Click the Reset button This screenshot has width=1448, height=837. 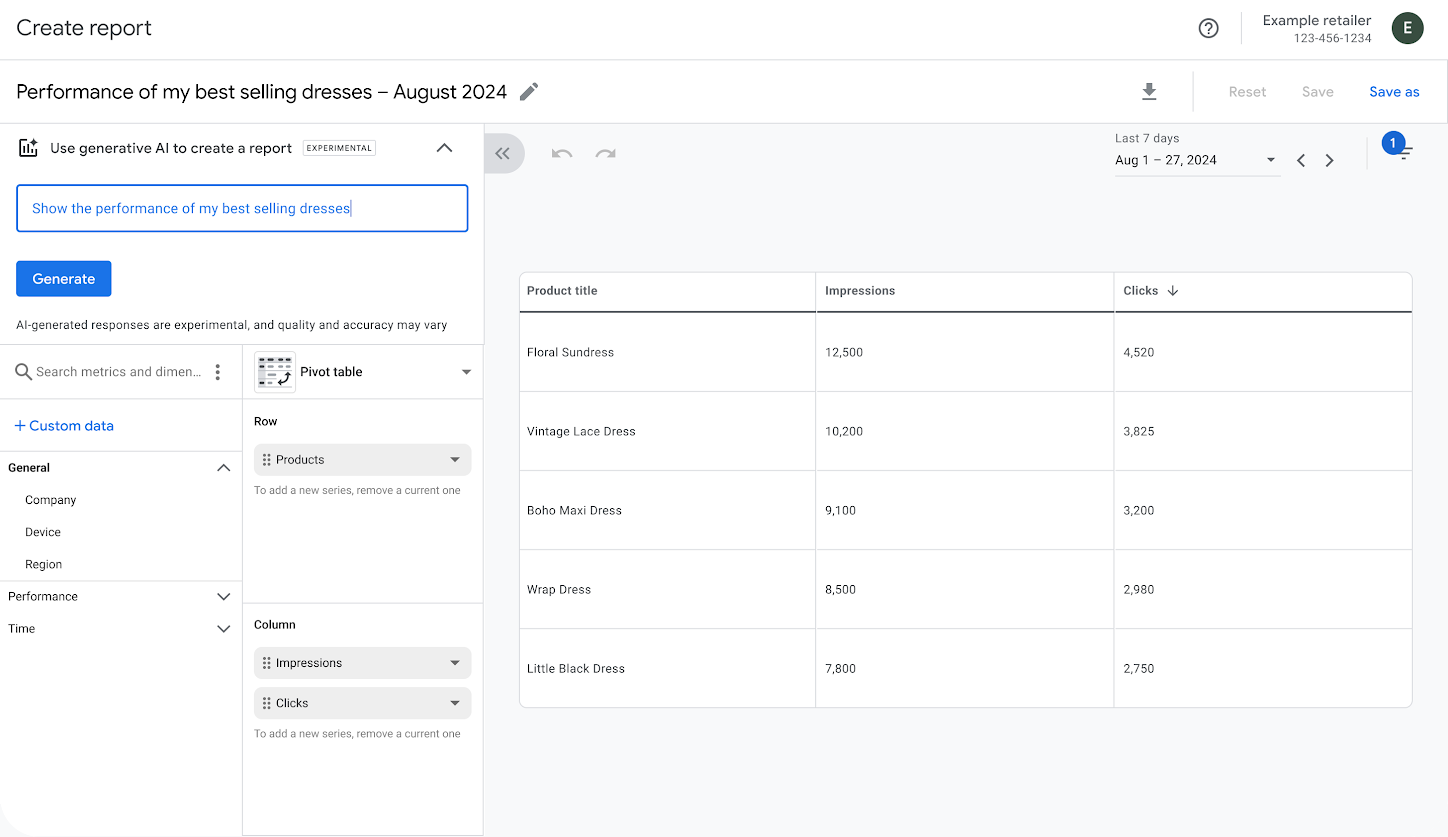(1247, 92)
